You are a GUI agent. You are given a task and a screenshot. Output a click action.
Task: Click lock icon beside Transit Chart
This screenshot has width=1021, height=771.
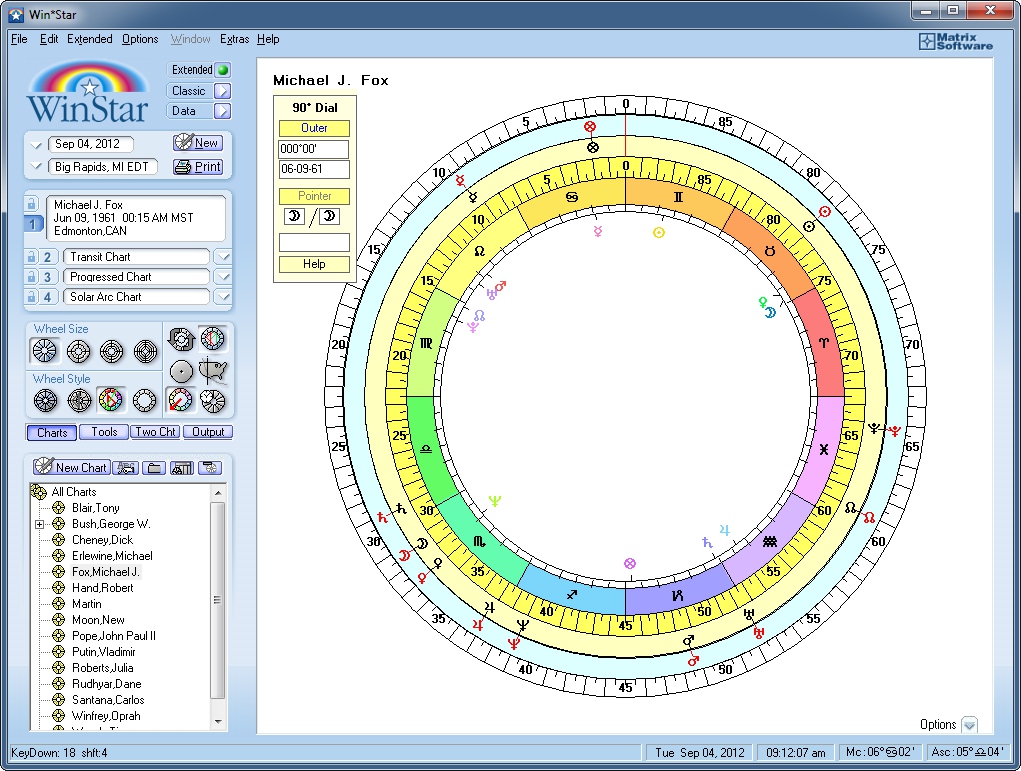coord(31,257)
